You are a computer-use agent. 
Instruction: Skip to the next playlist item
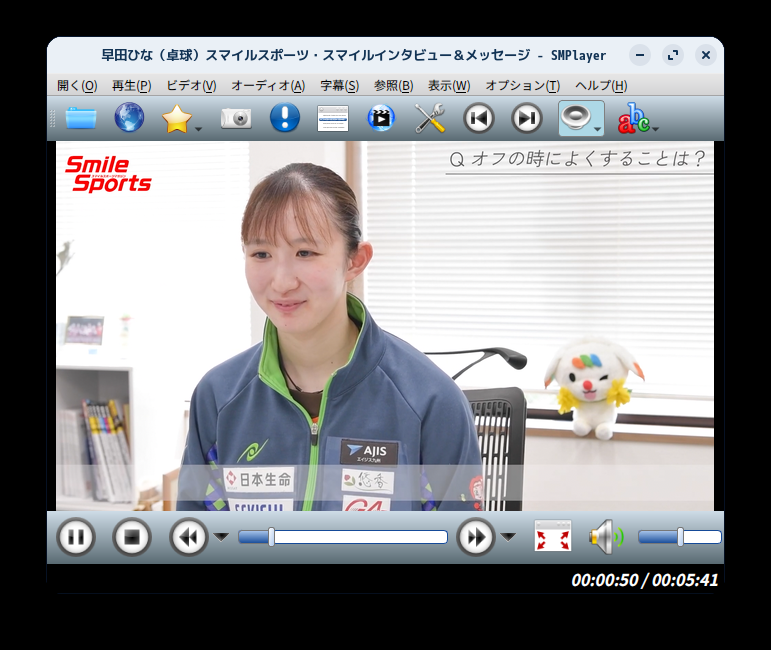[527, 118]
